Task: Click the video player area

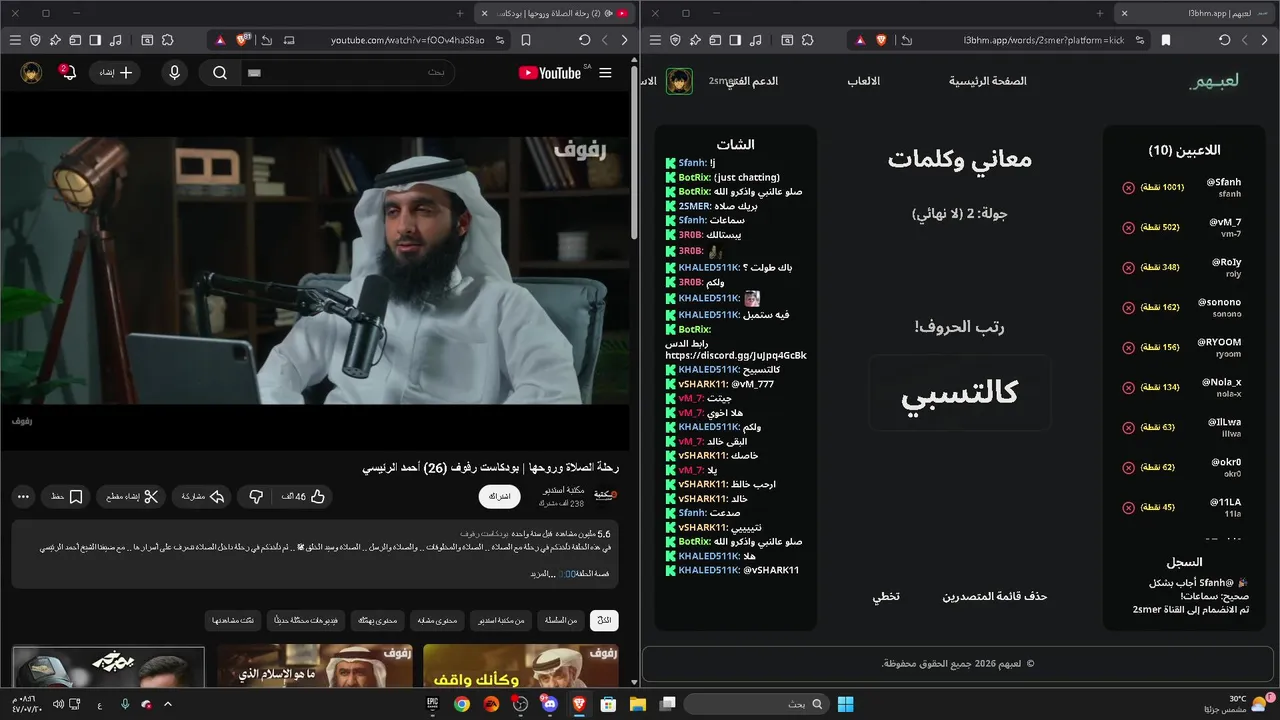Action: coord(315,270)
